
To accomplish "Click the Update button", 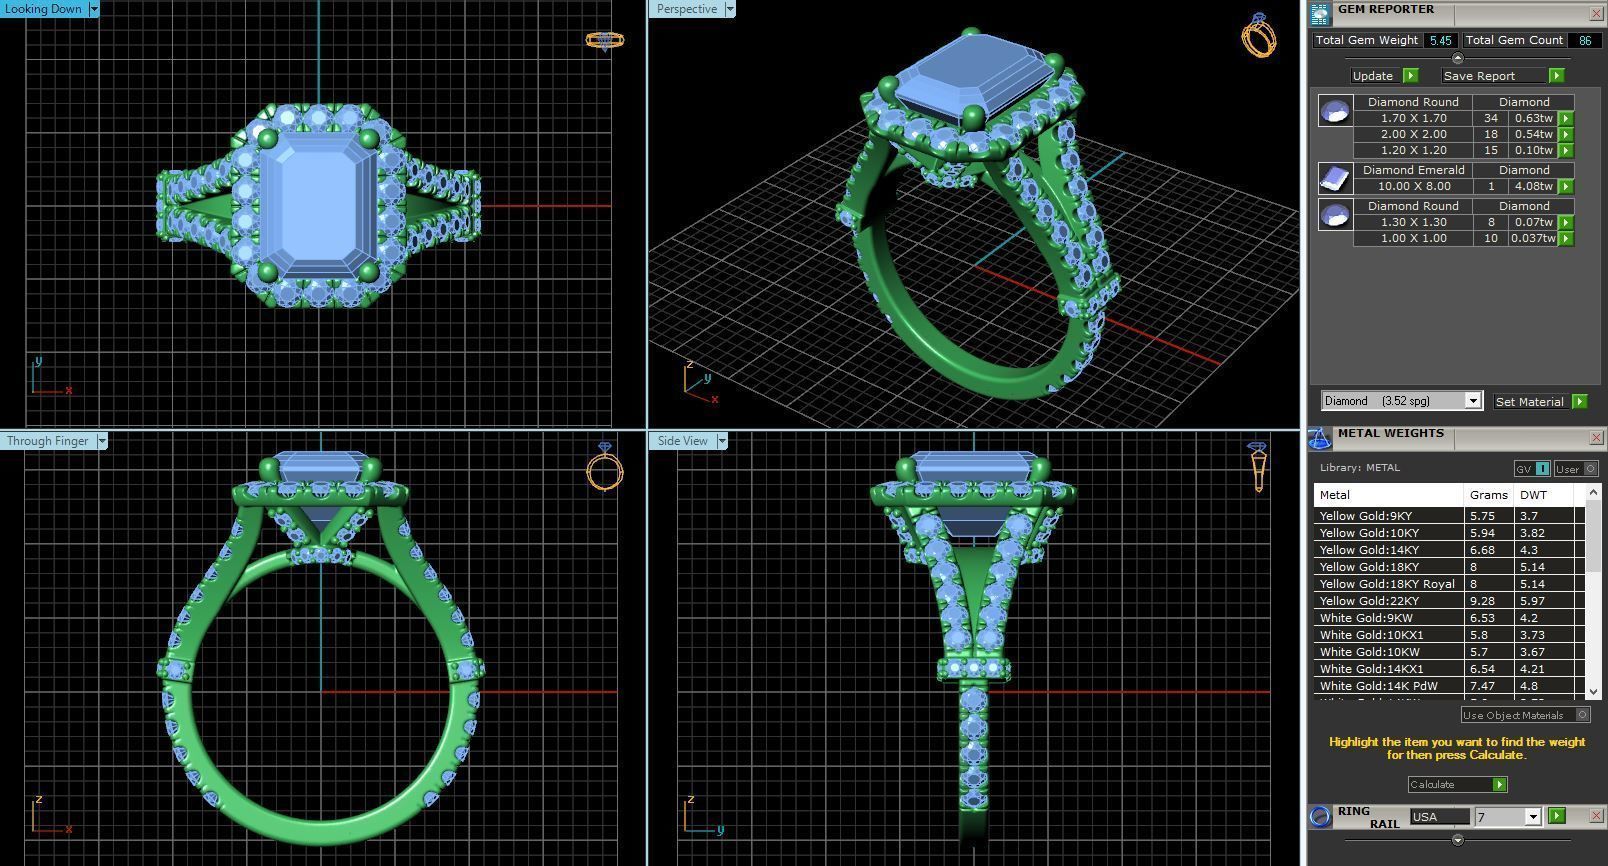I will (x=1373, y=76).
